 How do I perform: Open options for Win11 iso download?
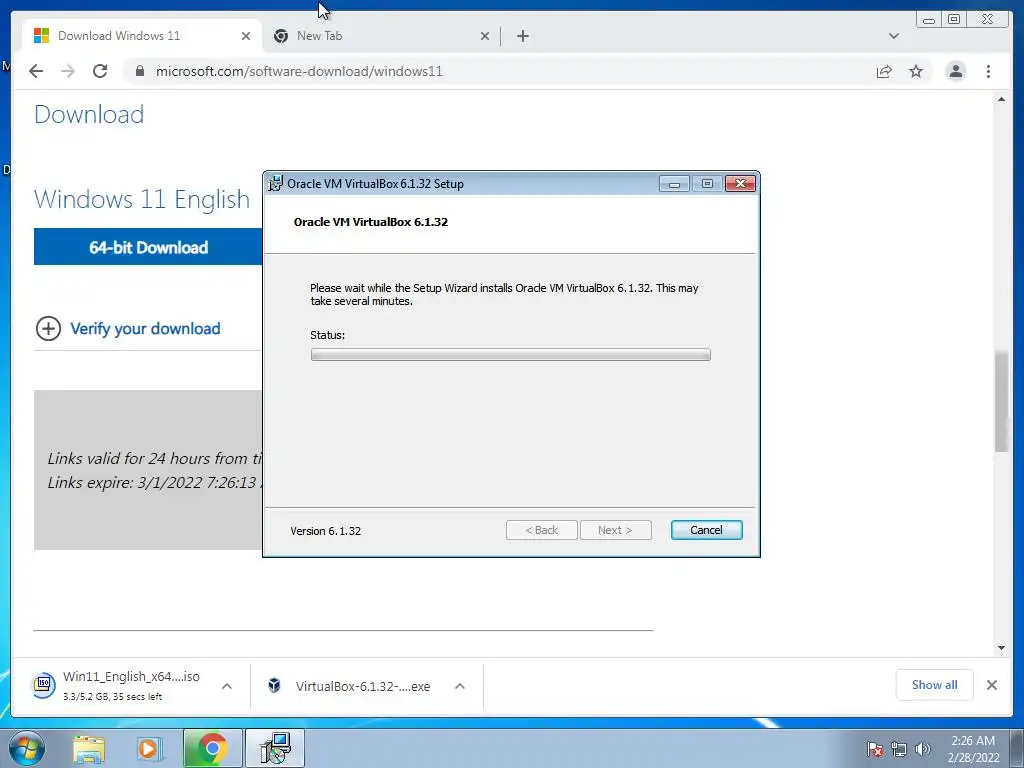[x=227, y=686]
